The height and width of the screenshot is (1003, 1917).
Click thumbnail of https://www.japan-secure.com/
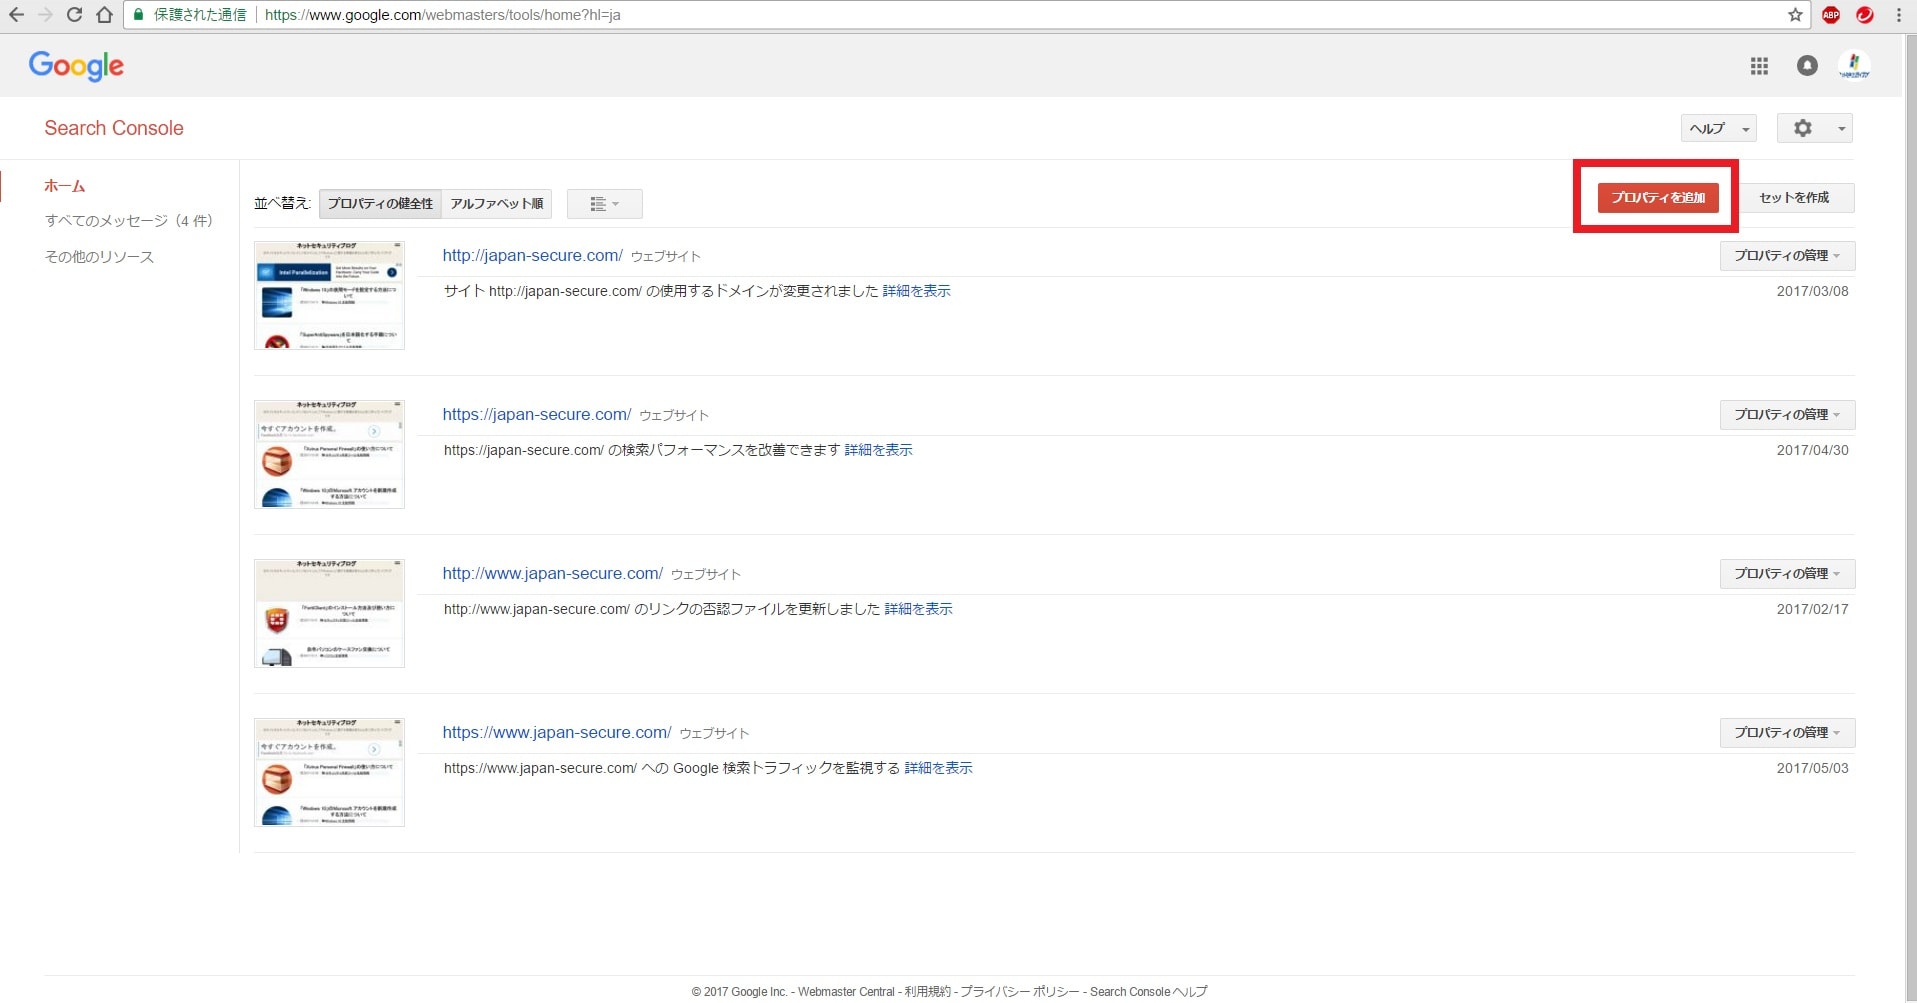click(329, 772)
